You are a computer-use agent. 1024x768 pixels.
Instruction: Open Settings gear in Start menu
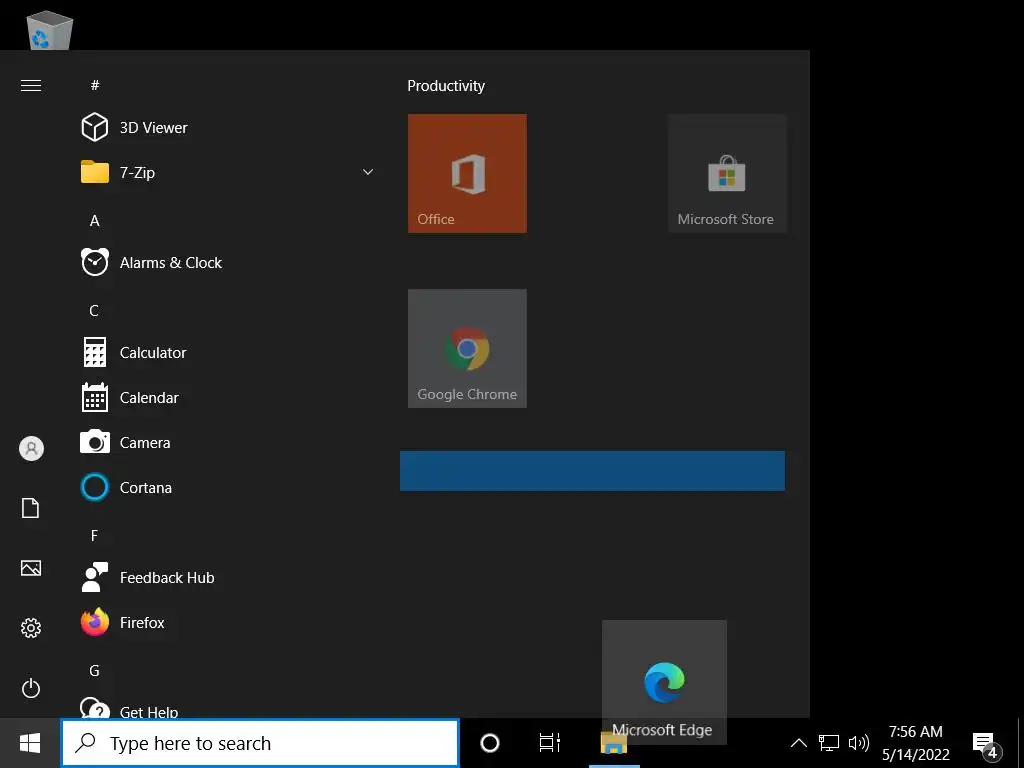tap(31, 628)
